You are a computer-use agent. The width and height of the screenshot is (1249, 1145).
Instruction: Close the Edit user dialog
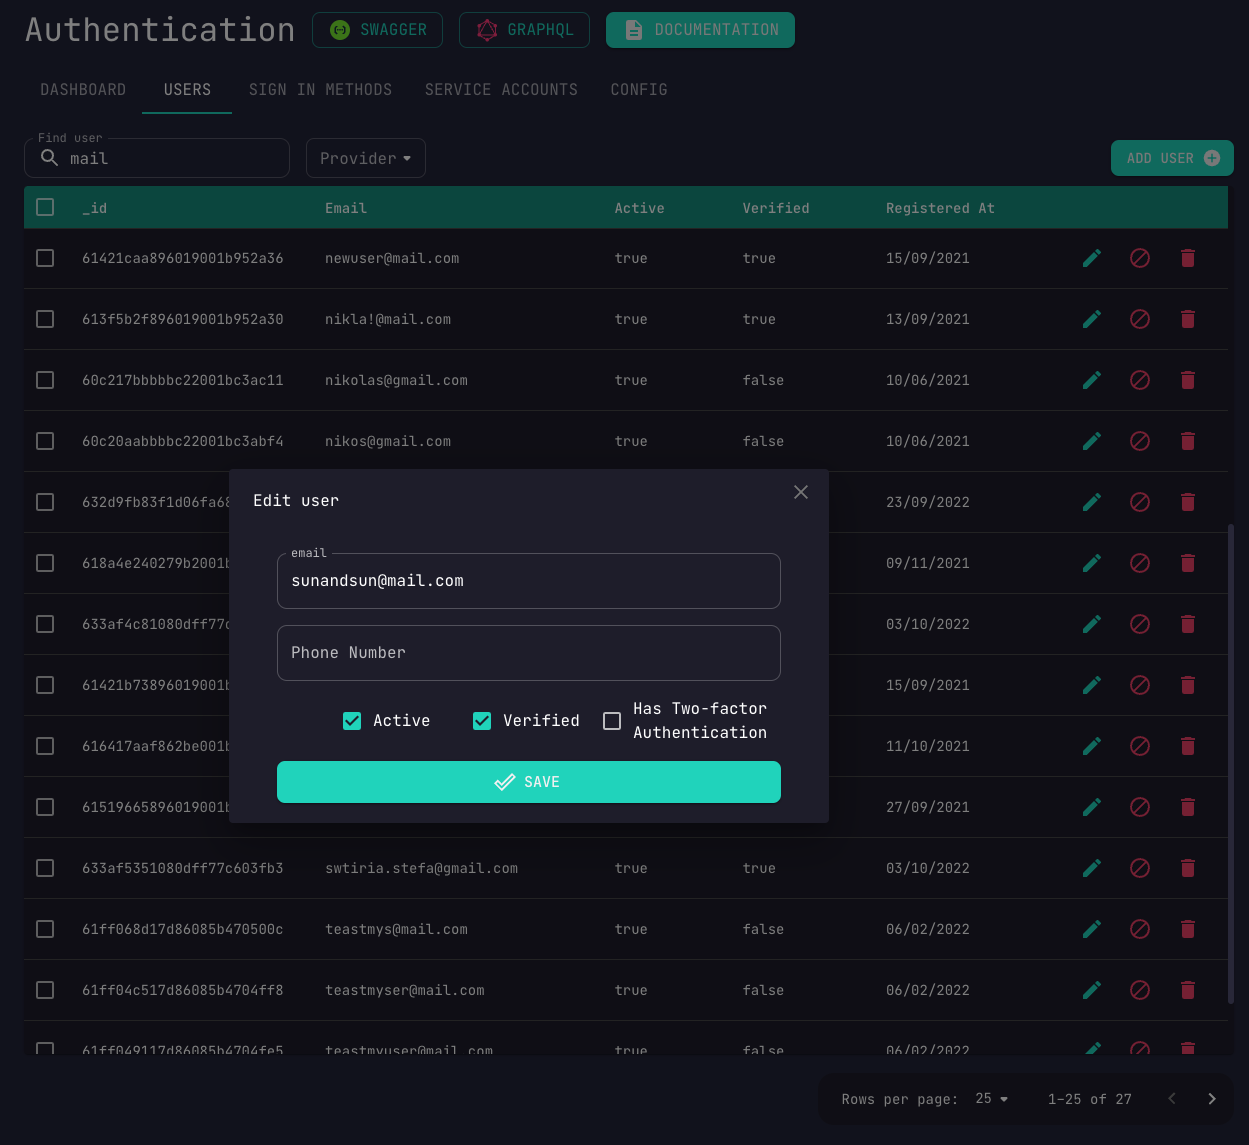(801, 492)
